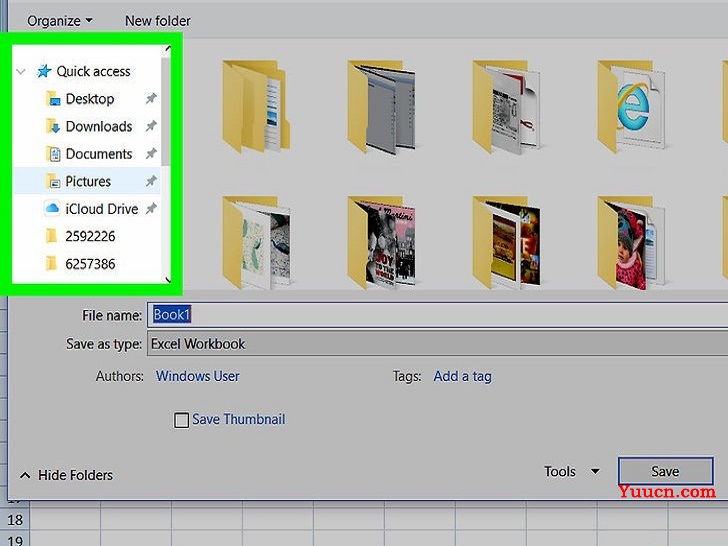The image size is (728, 546).
Task: Select the Pictures entry in Quick access
Action: [88, 181]
